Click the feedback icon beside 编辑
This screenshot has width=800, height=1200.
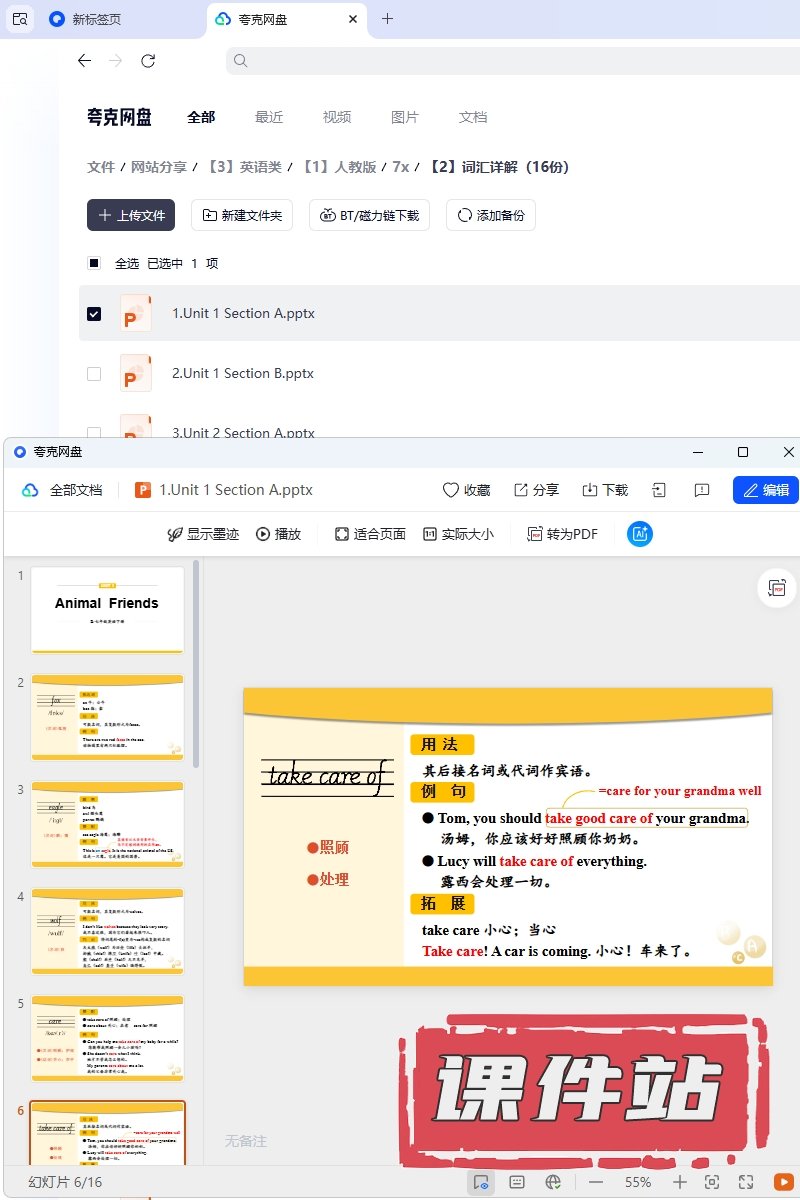pyautogui.click(x=702, y=490)
